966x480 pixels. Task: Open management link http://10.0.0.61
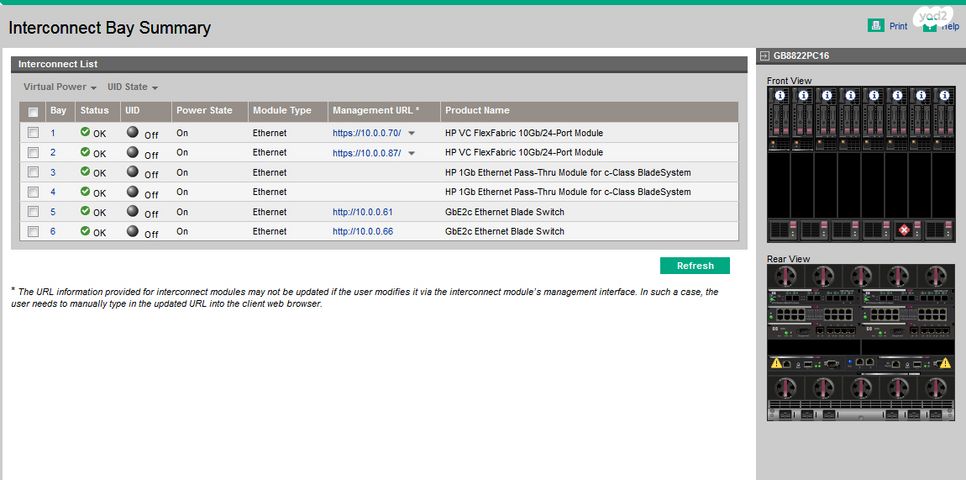[362, 212]
